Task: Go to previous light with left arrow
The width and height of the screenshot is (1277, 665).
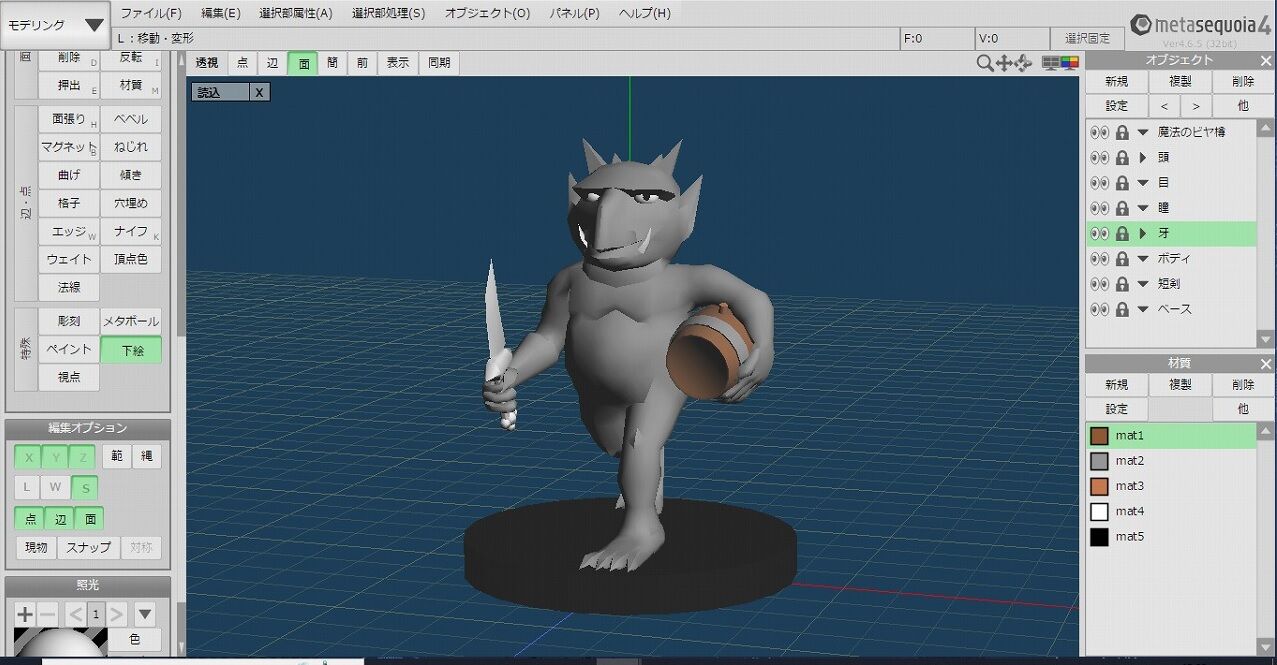Action: (75, 614)
